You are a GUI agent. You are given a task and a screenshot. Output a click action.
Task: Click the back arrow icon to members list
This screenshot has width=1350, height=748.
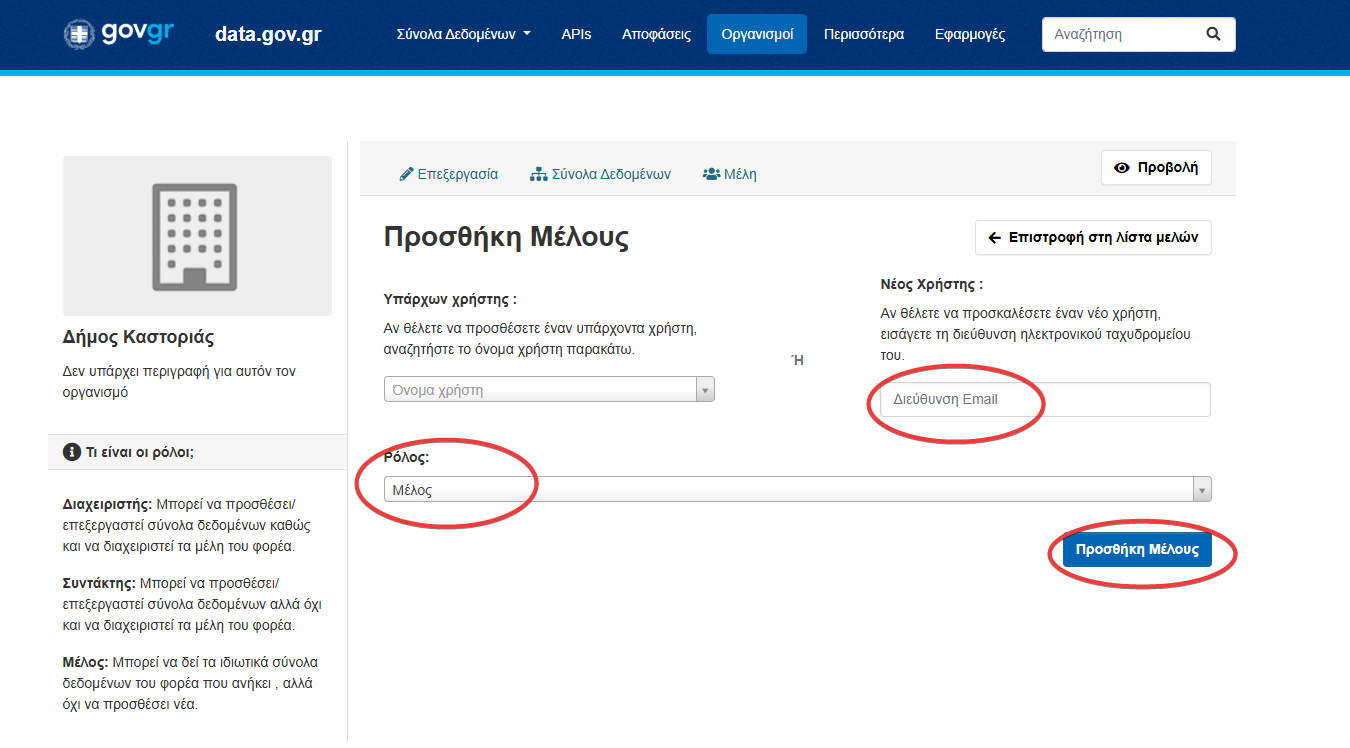tap(994, 238)
